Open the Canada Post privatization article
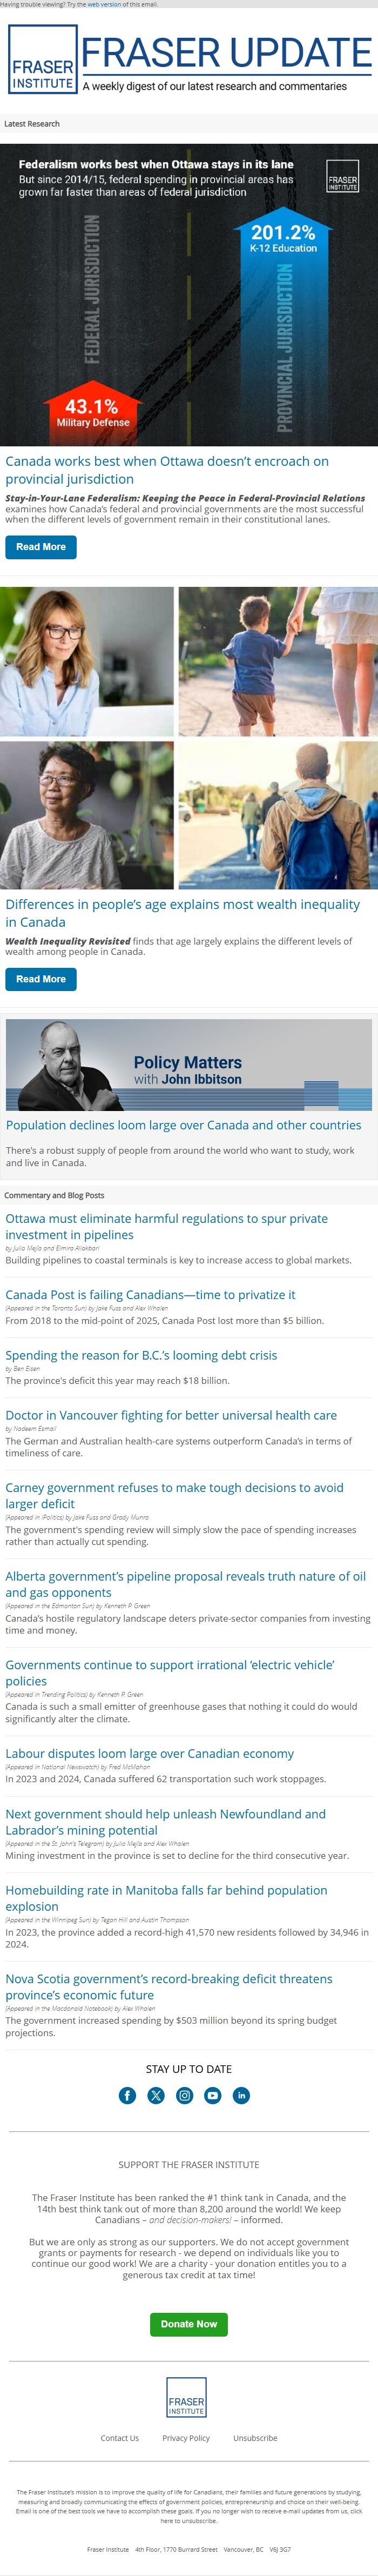Viewport: 378px width, 2576px height. click(150, 1294)
